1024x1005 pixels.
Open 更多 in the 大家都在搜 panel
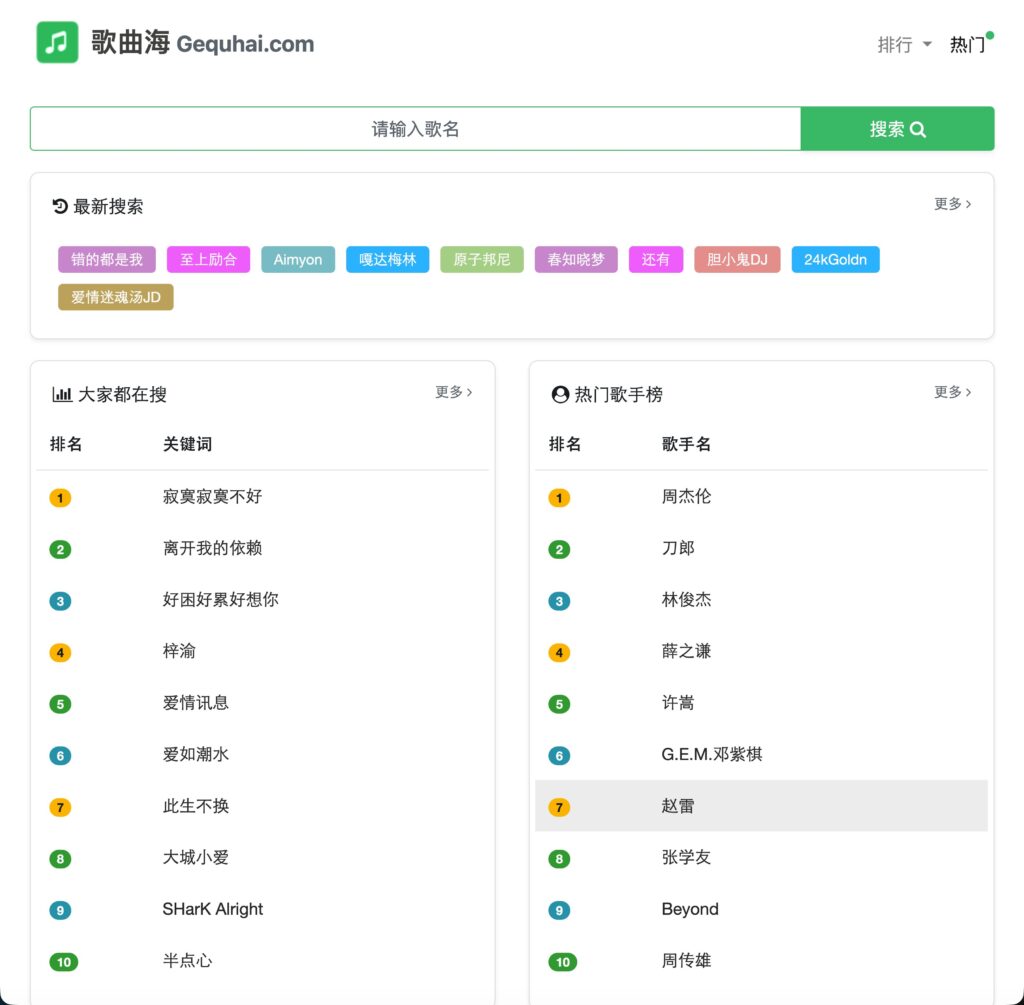coord(454,392)
